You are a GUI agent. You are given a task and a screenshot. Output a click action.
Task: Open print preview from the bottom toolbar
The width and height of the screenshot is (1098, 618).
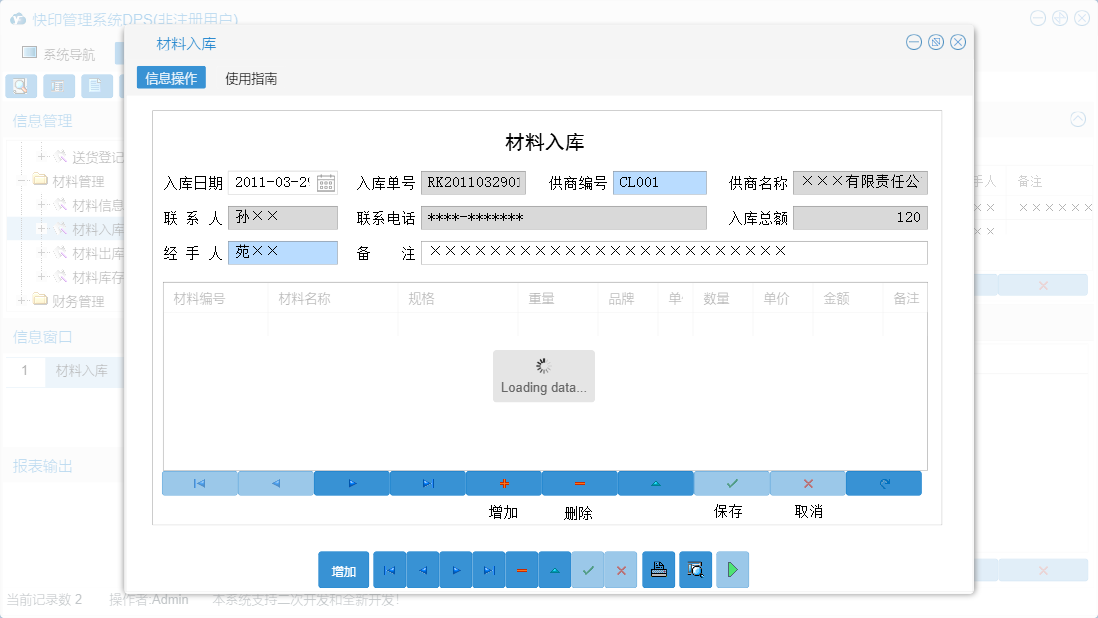coord(695,569)
